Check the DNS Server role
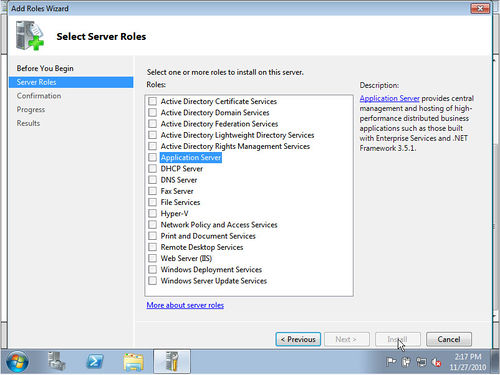Viewport: 500px width, 375px height. point(152,180)
